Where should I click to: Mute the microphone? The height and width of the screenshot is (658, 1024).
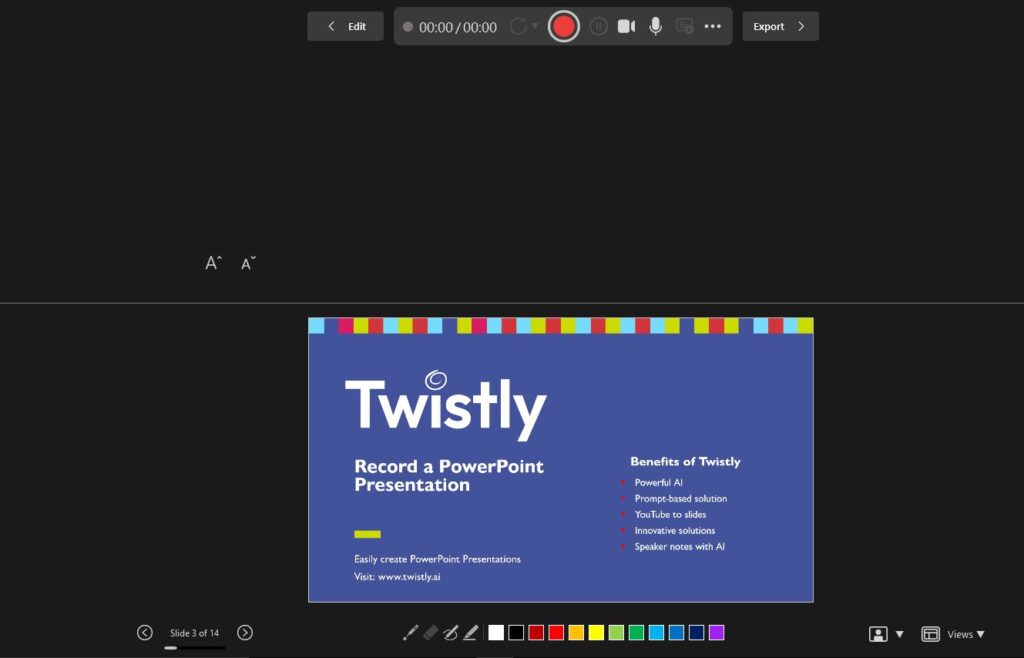tap(656, 27)
